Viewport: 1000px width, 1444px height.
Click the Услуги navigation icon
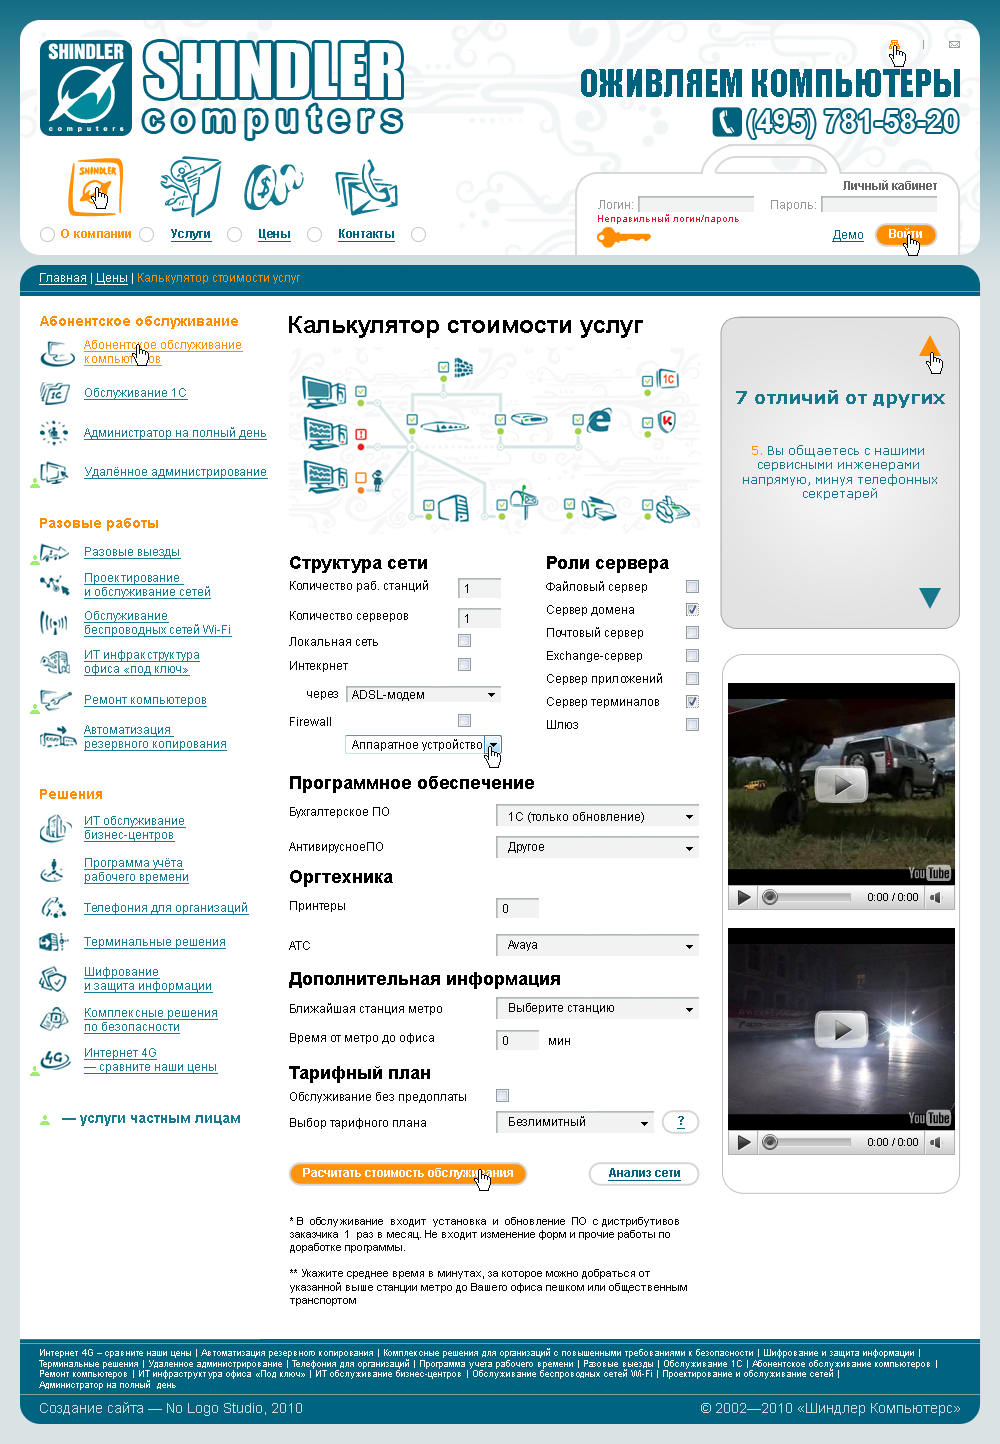pyautogui.click(x=190, y=186)
